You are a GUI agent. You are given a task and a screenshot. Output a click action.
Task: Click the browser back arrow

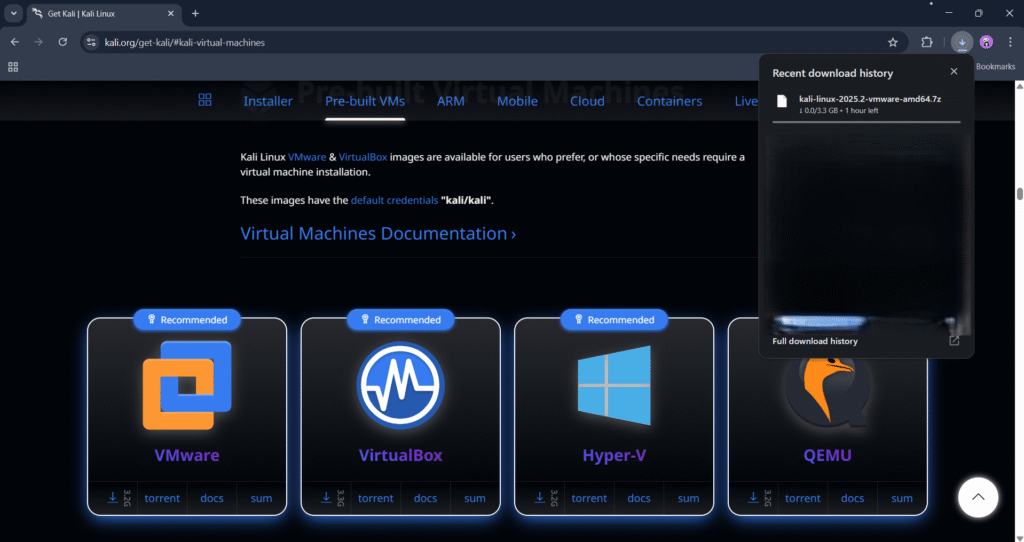(x=14, y=42)
